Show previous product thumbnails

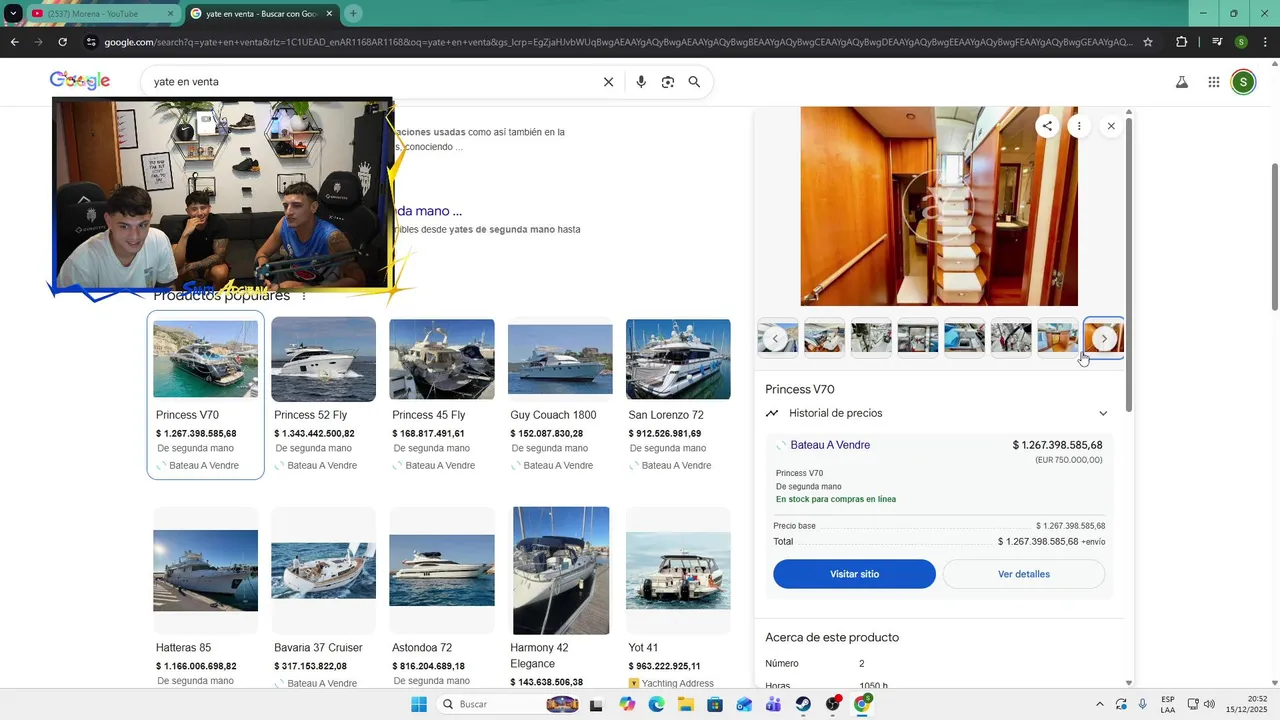775,339
